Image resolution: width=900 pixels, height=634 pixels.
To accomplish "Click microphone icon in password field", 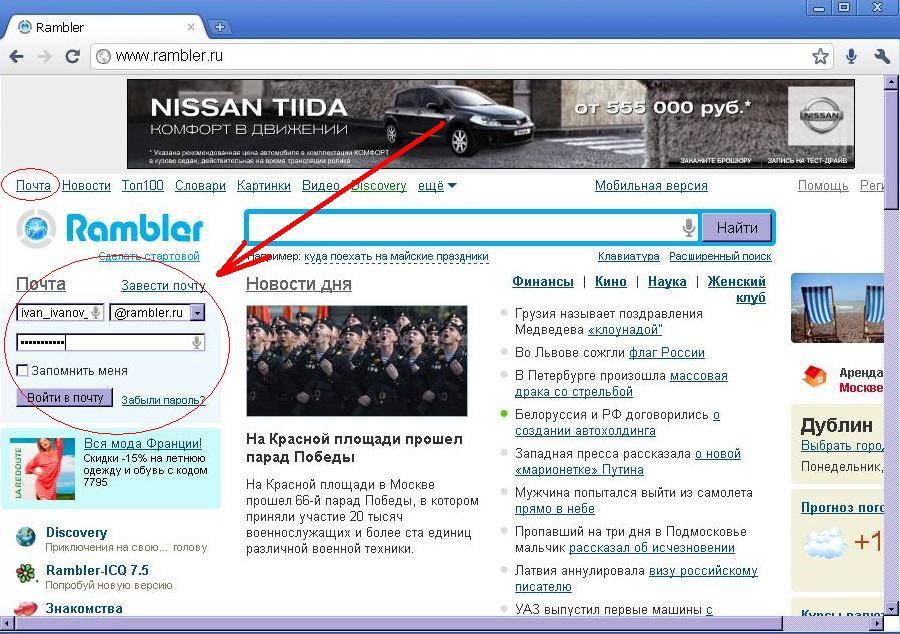I will tap(197, 343).
